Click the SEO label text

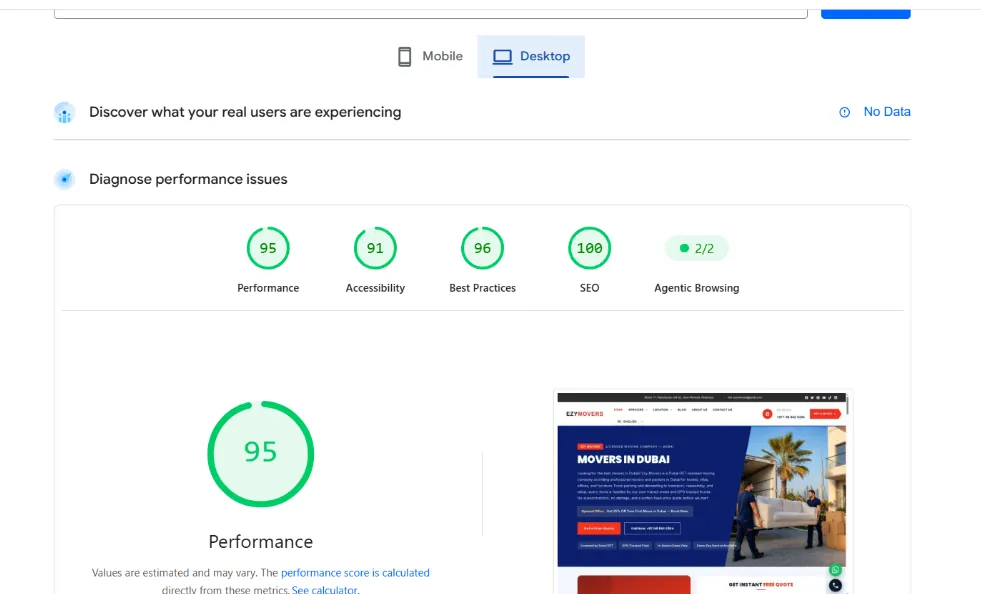coord(589,288)
